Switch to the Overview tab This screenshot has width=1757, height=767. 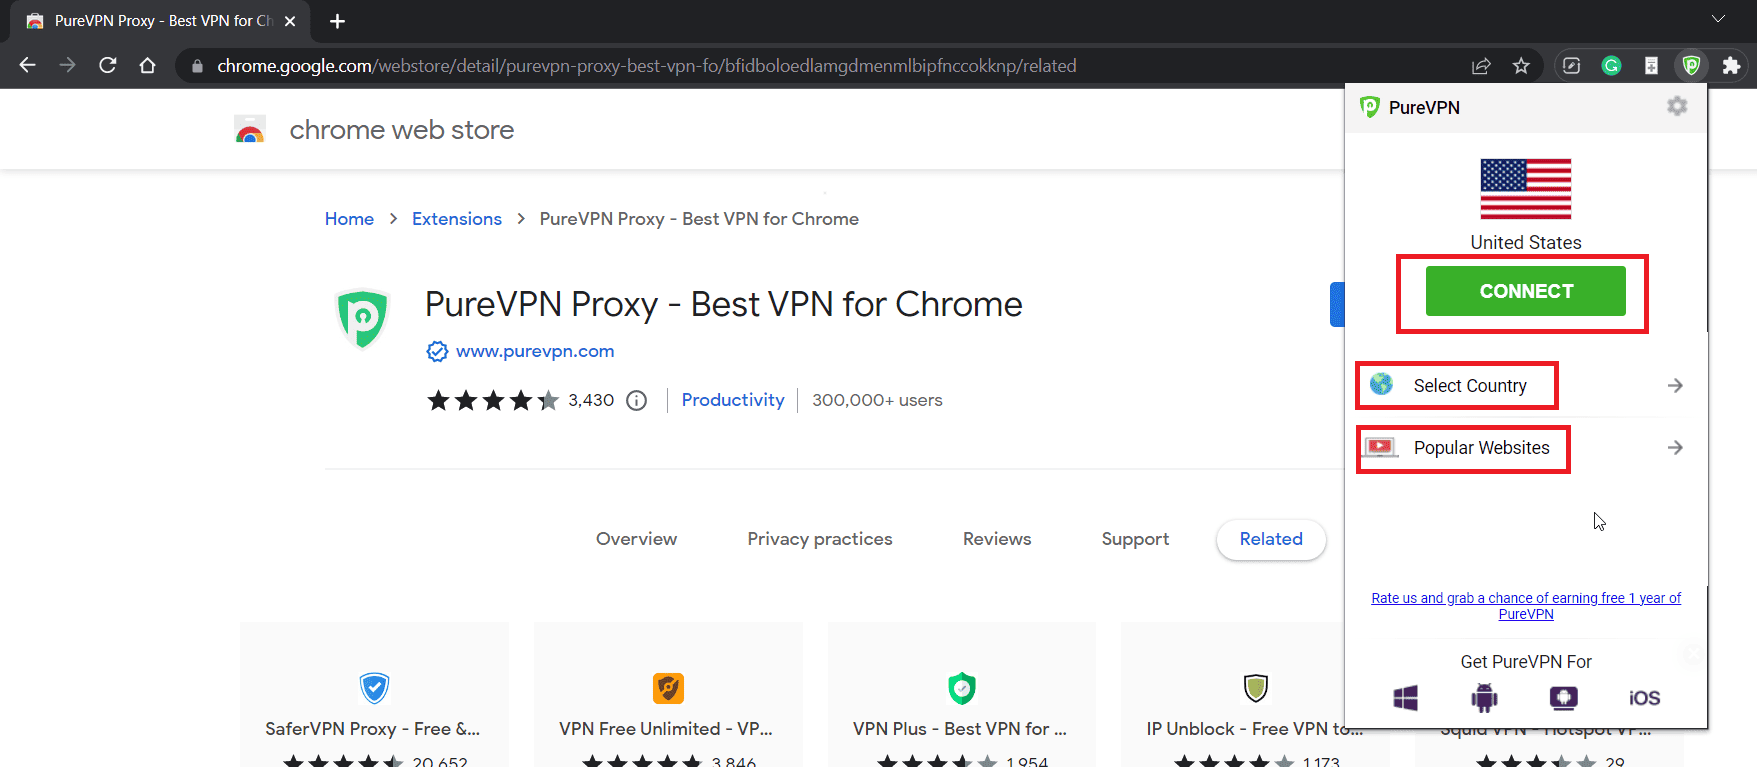(636, 539)
